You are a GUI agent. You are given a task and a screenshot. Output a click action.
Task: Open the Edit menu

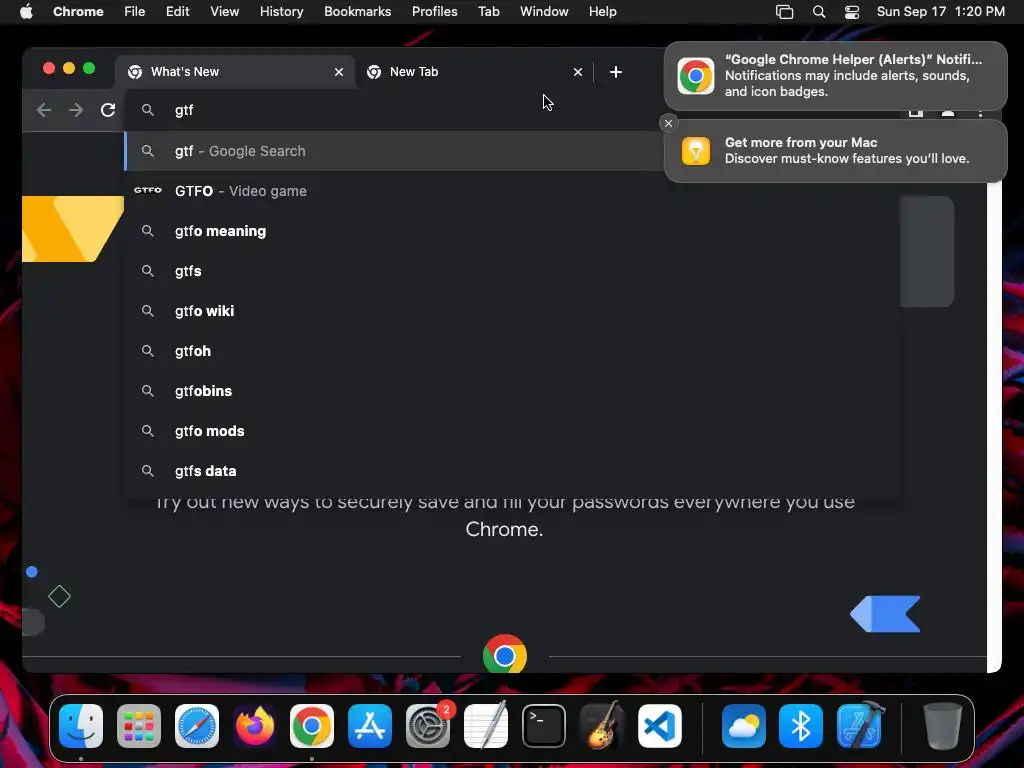pyautogui.click(x=177, y=12)
